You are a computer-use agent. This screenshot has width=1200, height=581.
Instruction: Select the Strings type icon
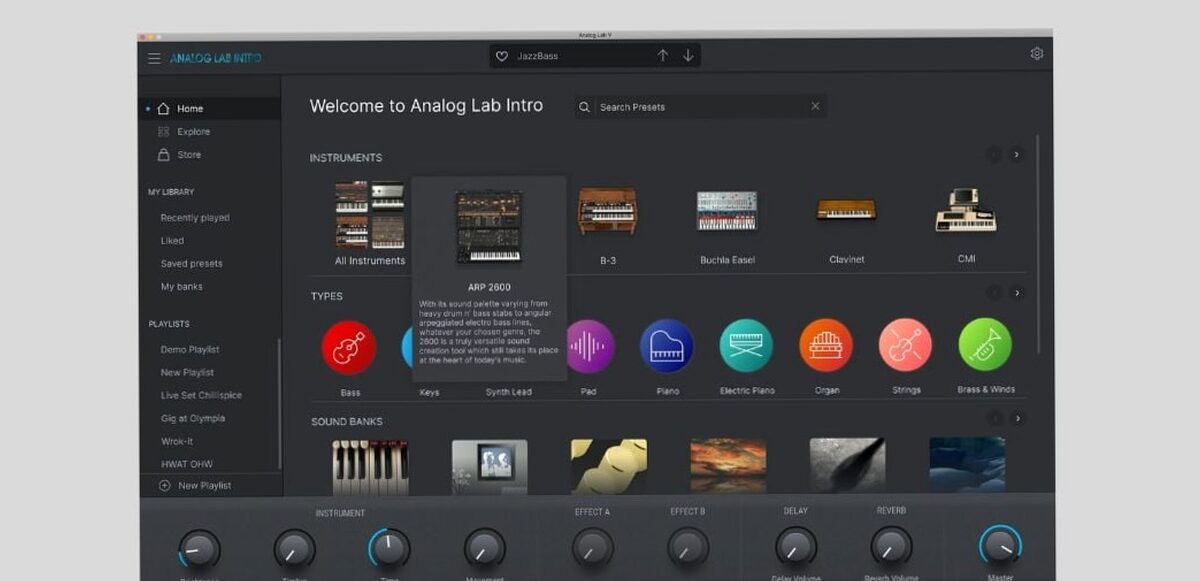(x=905, y=345)
